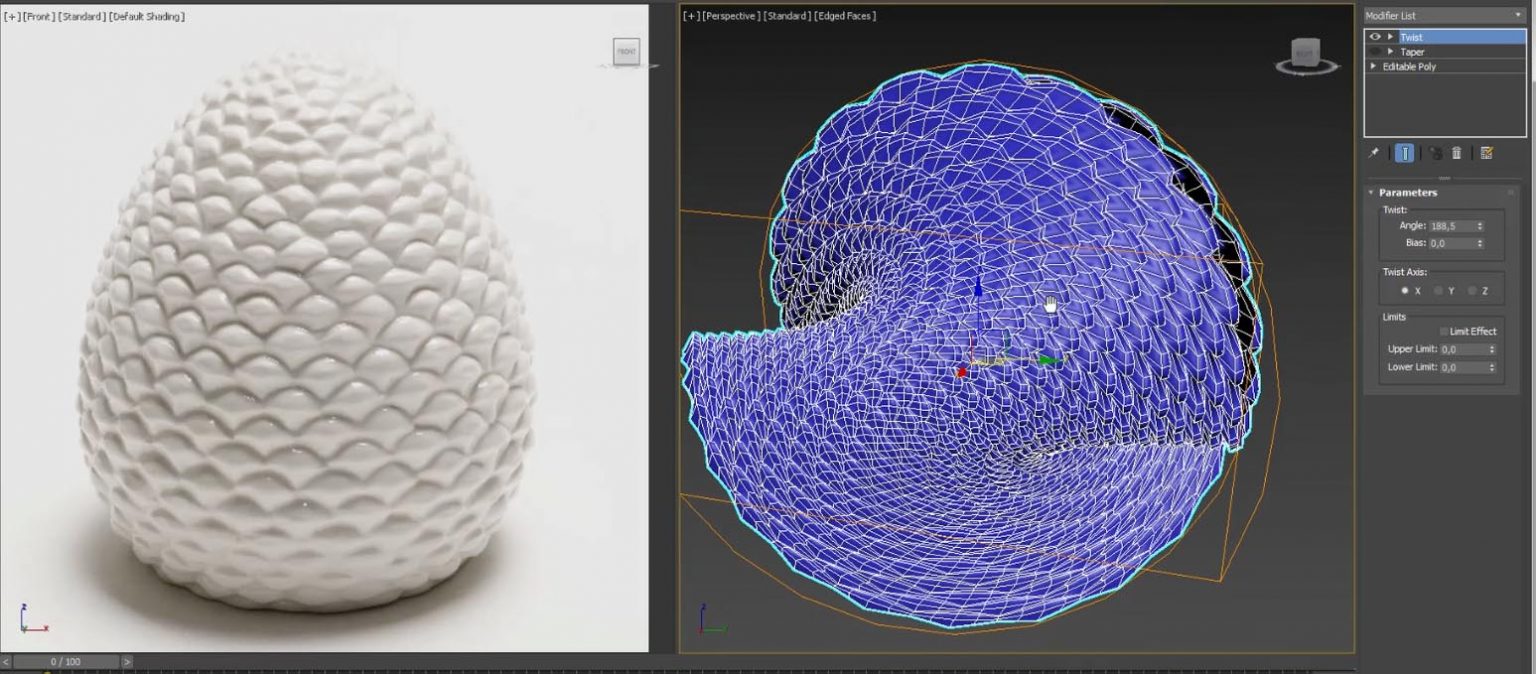
Task: Open Standard menu in Perspective viewport
Action: tap(787, 16)
